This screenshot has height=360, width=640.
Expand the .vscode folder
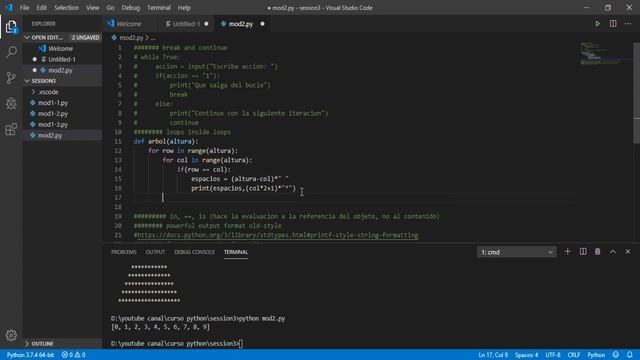(48, 92)
